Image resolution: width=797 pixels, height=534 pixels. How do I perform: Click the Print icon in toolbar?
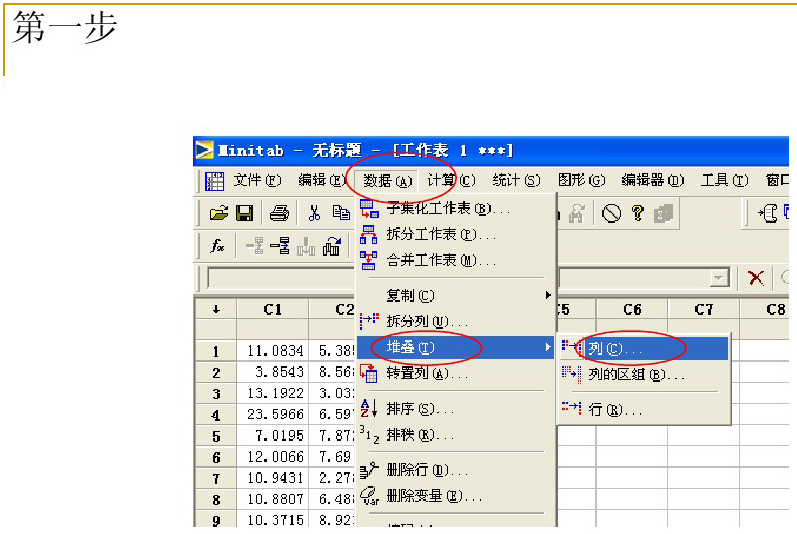tap(279, 213)
